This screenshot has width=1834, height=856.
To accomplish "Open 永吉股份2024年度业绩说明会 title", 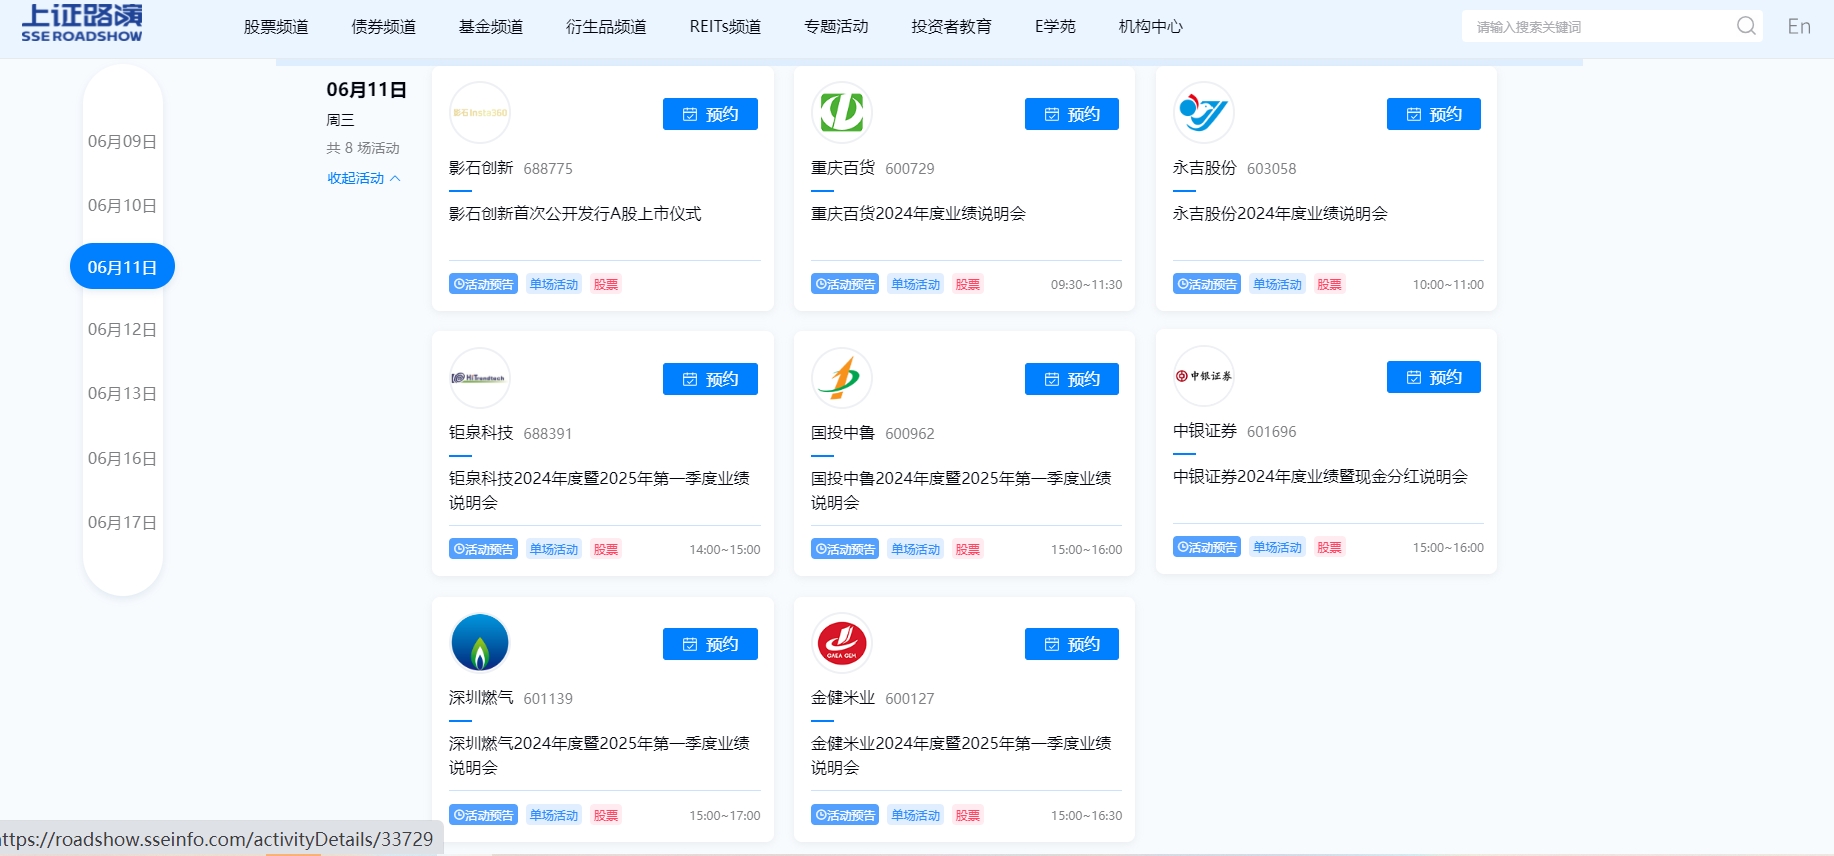I will point(1280,214).
